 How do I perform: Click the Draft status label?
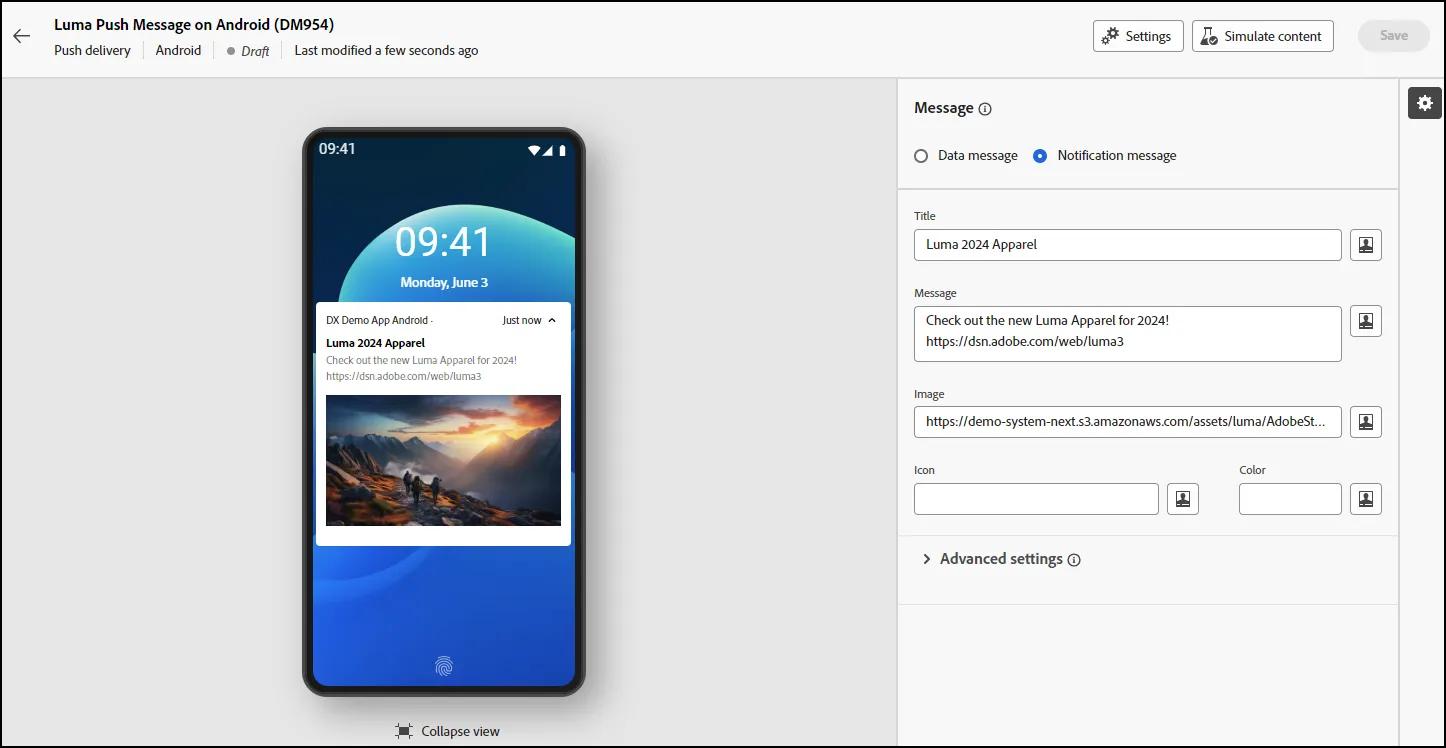(255, 51)
